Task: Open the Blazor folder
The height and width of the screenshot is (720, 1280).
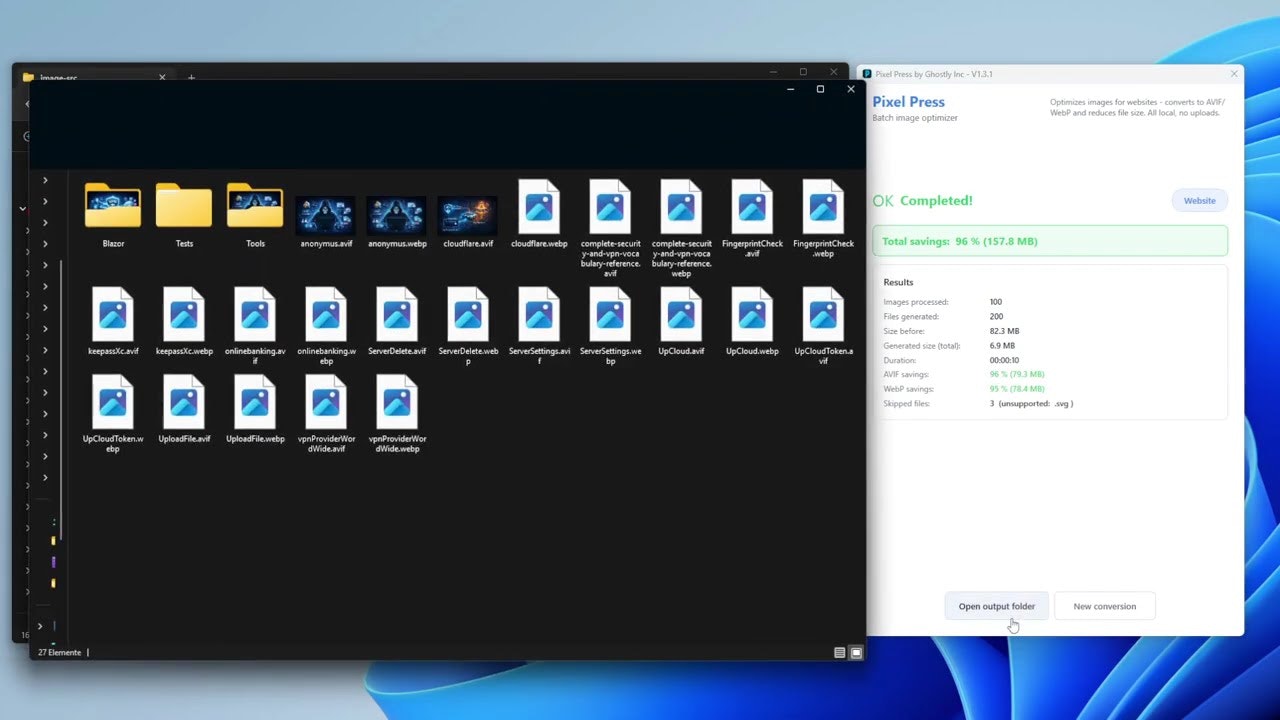Action: (x=113, y=207)
